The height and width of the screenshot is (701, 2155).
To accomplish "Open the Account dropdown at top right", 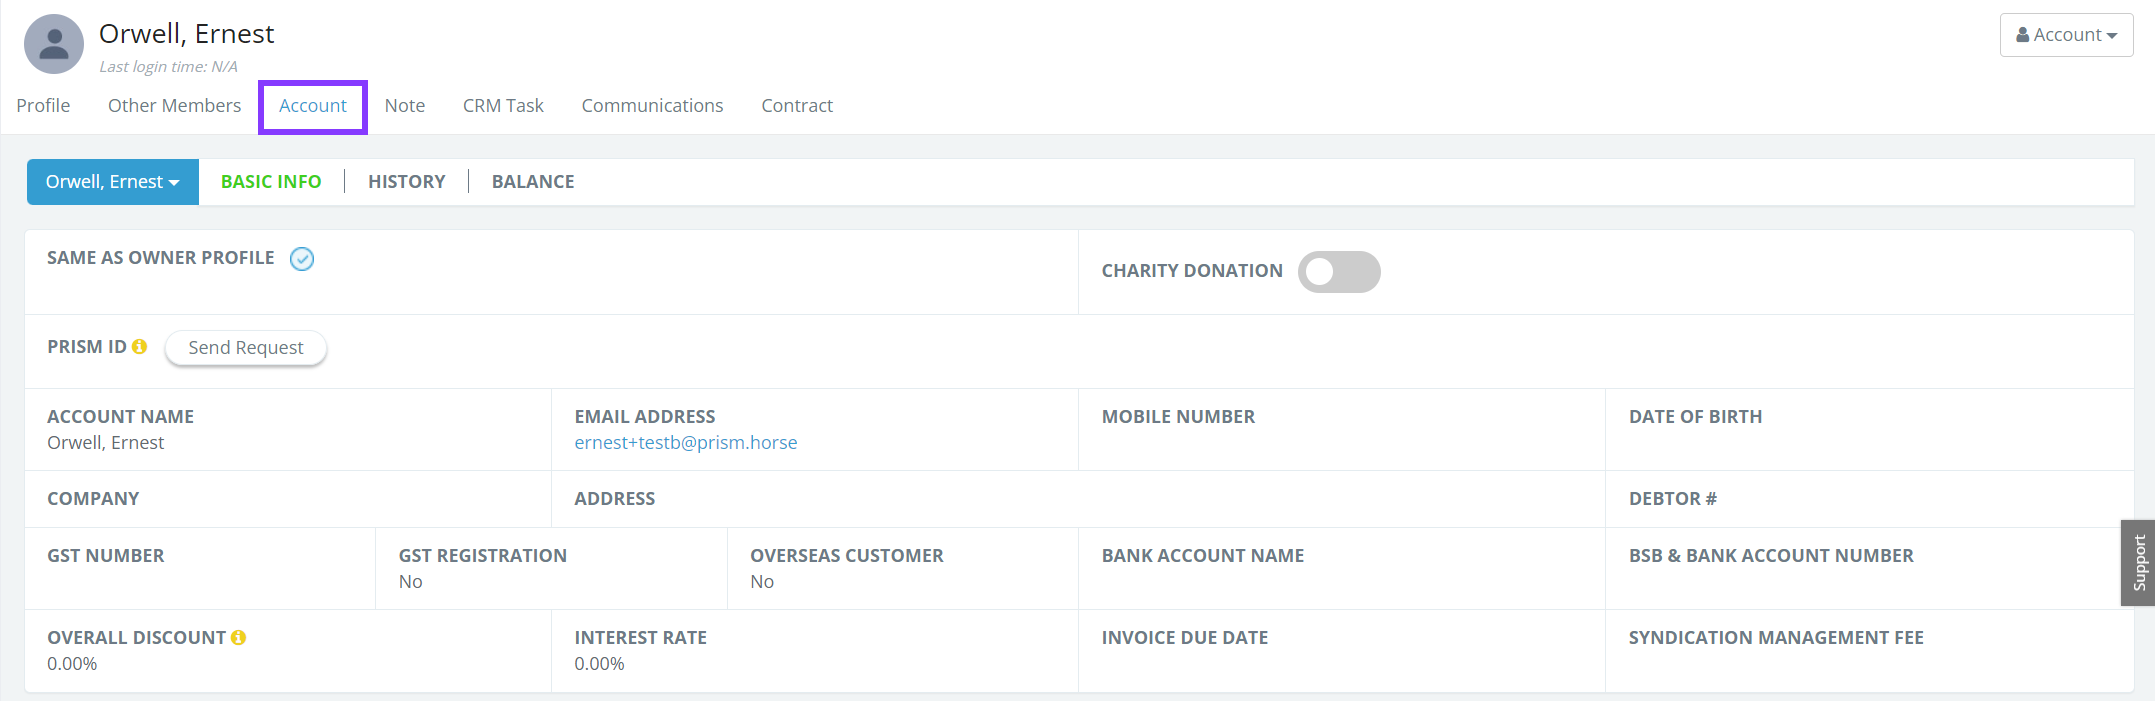I will 2066,35.
